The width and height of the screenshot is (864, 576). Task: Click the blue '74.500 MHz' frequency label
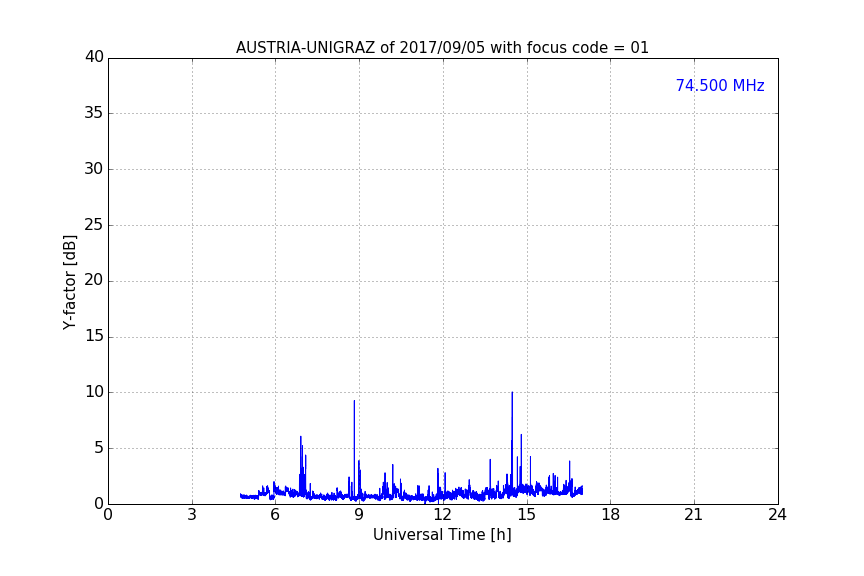[720, 86]
